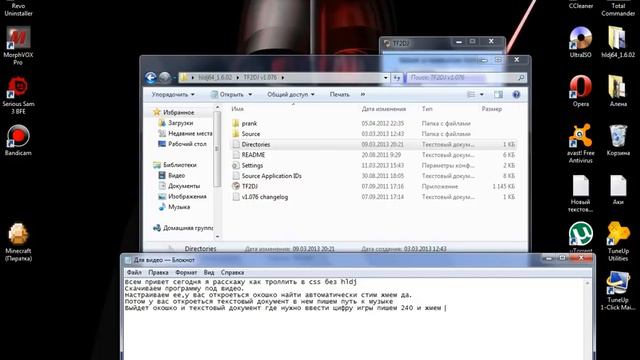Screen dimensions: 640x360
Task: Open Новый текстовый document on desktop
Action: [580, 193]
